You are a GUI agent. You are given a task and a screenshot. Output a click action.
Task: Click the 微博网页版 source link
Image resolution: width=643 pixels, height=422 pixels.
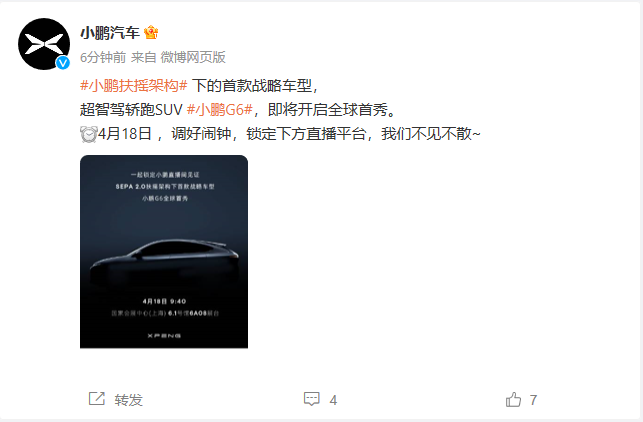[x=193, y=57]
